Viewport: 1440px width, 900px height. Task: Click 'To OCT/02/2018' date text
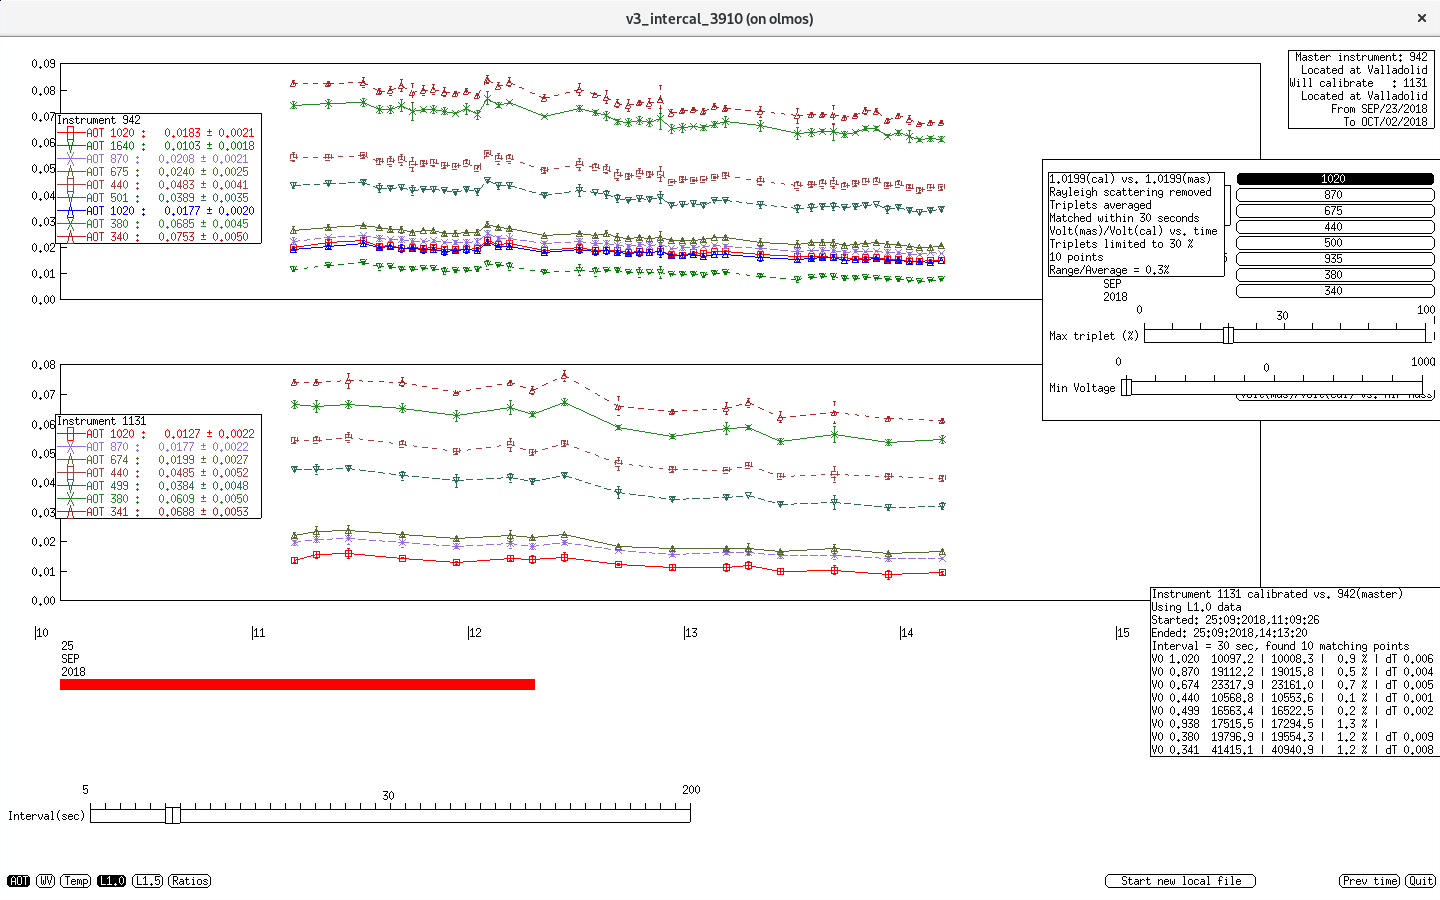[x=1385, y=122]
